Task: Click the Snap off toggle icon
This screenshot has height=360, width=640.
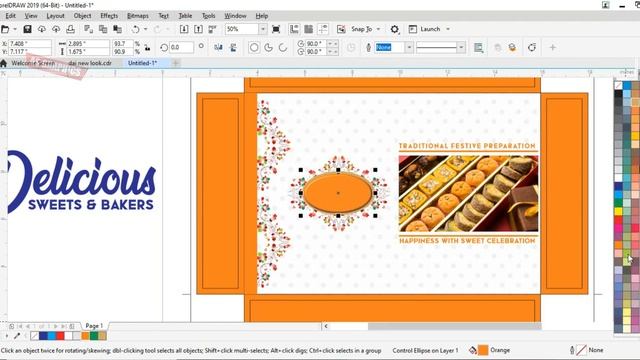Action: pyautogui.click(x=341, y=29)
